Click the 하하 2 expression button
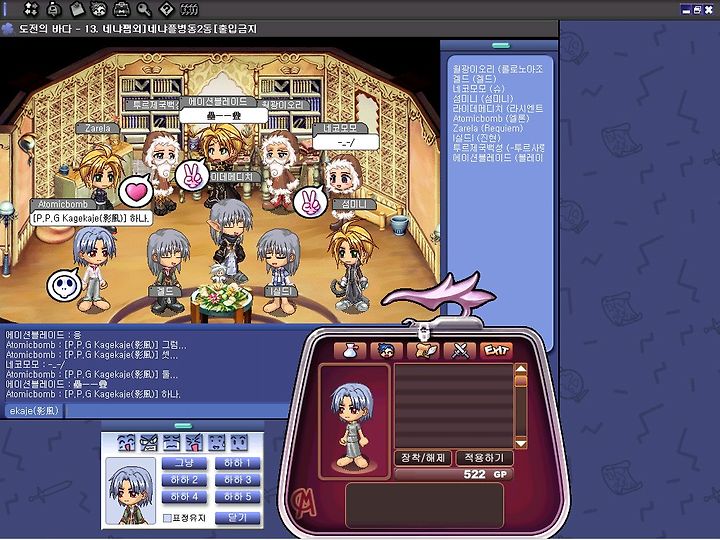 coord(184,480)
